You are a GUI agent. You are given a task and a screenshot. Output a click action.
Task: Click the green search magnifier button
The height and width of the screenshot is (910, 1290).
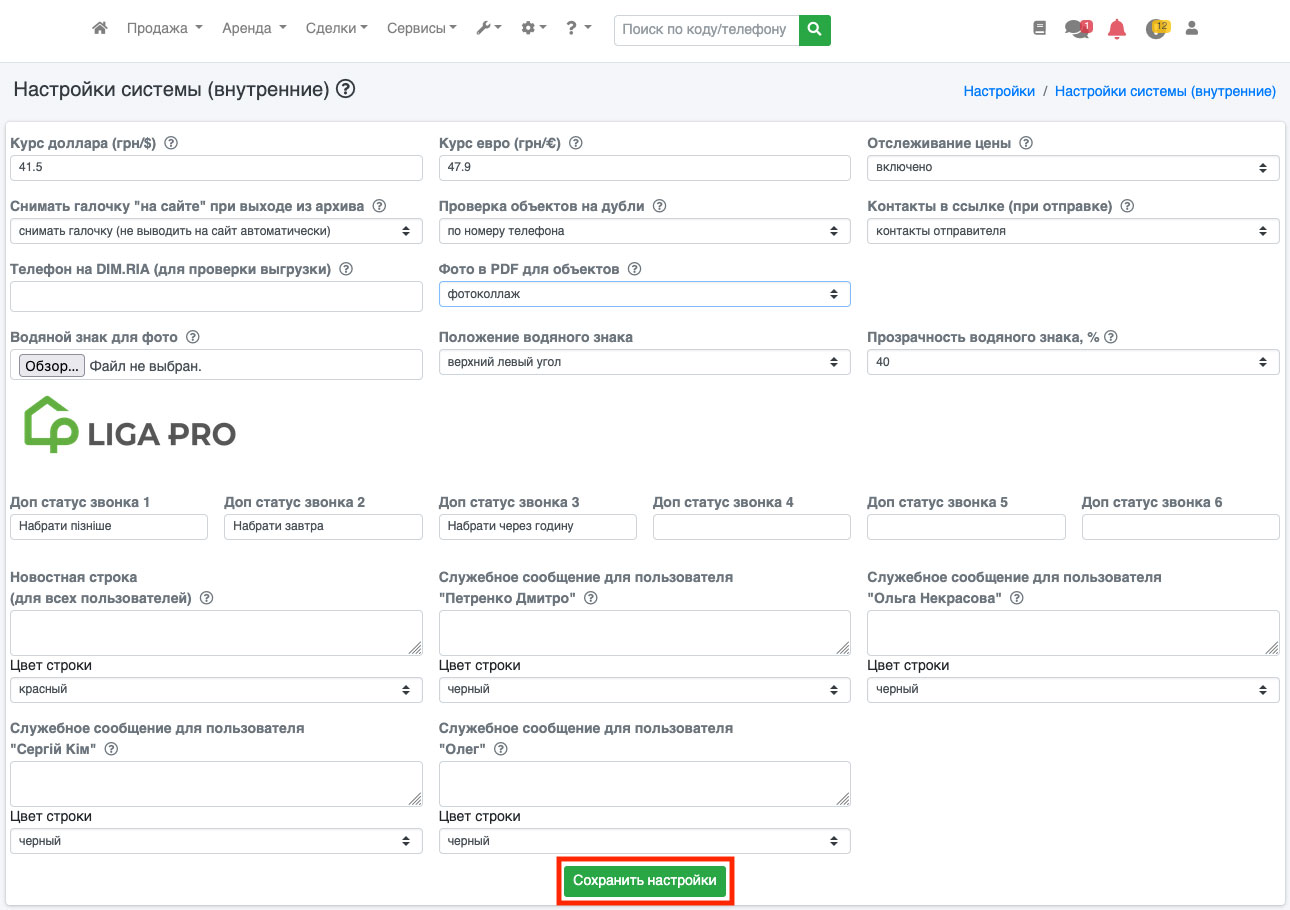815,30
